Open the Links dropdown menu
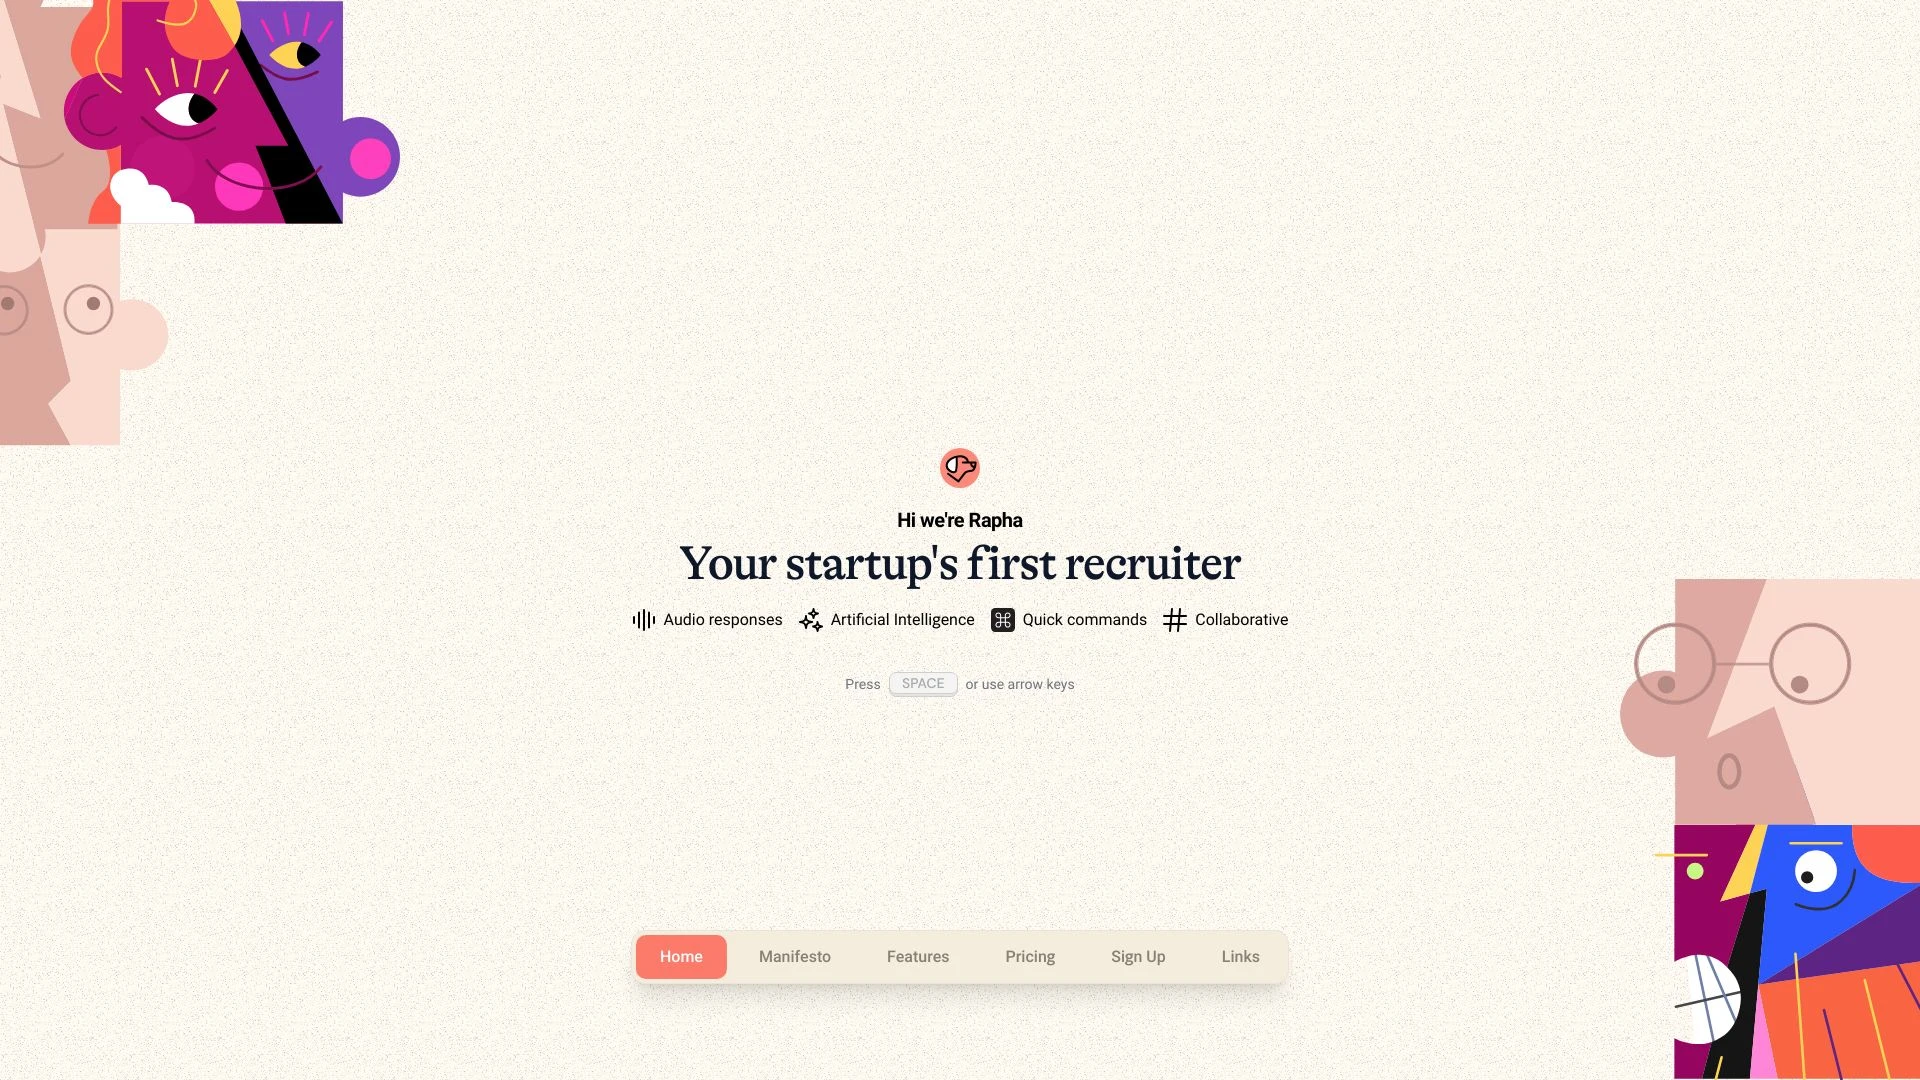This screenshot has width=1920, height=1080. click(x=1240, y=956)
